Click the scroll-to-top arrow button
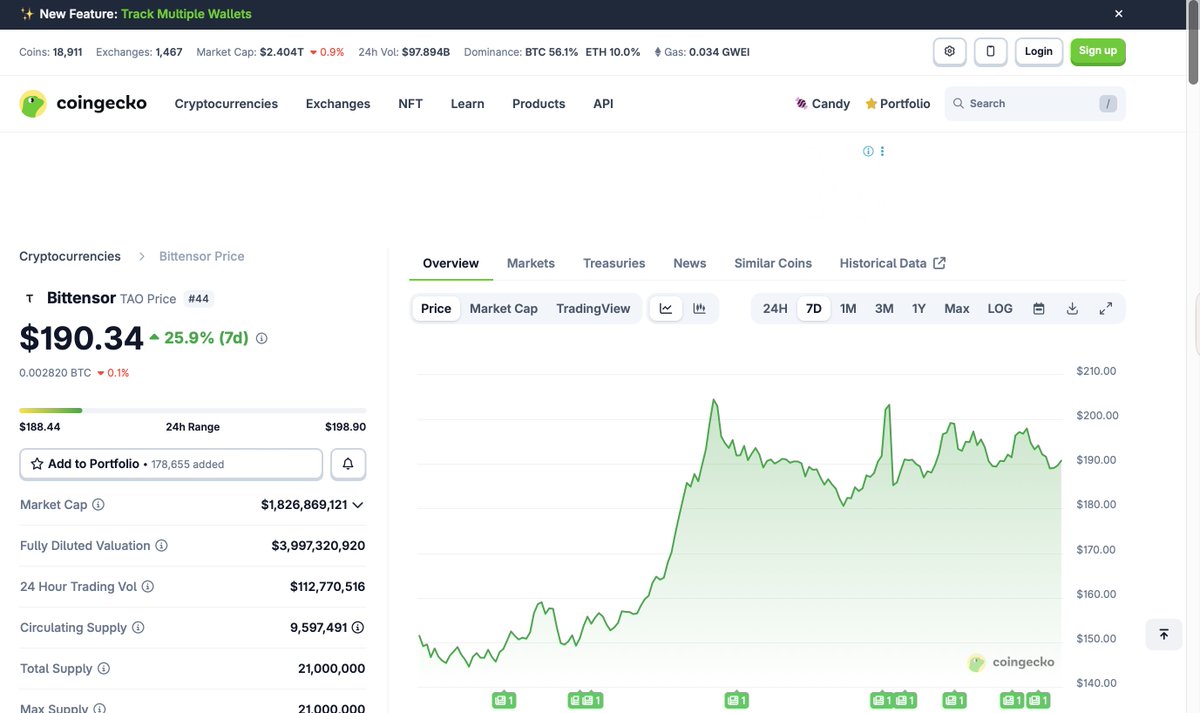The image size is (1200, 713). pyautogui.click(x=1164, y=634)
